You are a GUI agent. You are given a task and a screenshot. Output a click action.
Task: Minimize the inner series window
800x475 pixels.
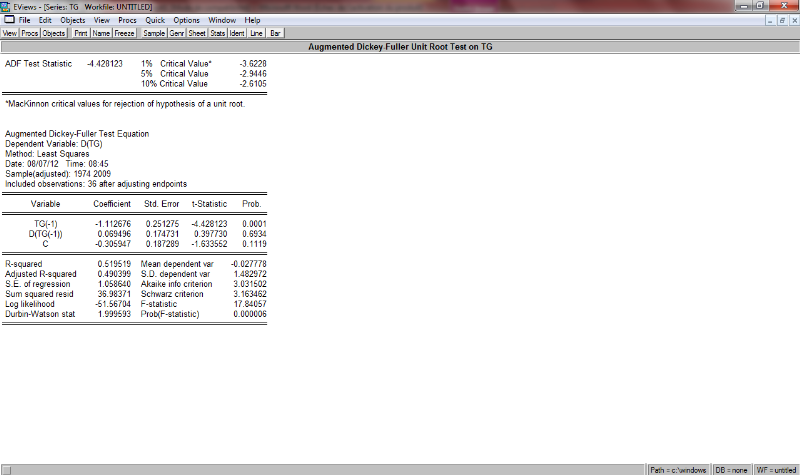[x=770, y=20]
